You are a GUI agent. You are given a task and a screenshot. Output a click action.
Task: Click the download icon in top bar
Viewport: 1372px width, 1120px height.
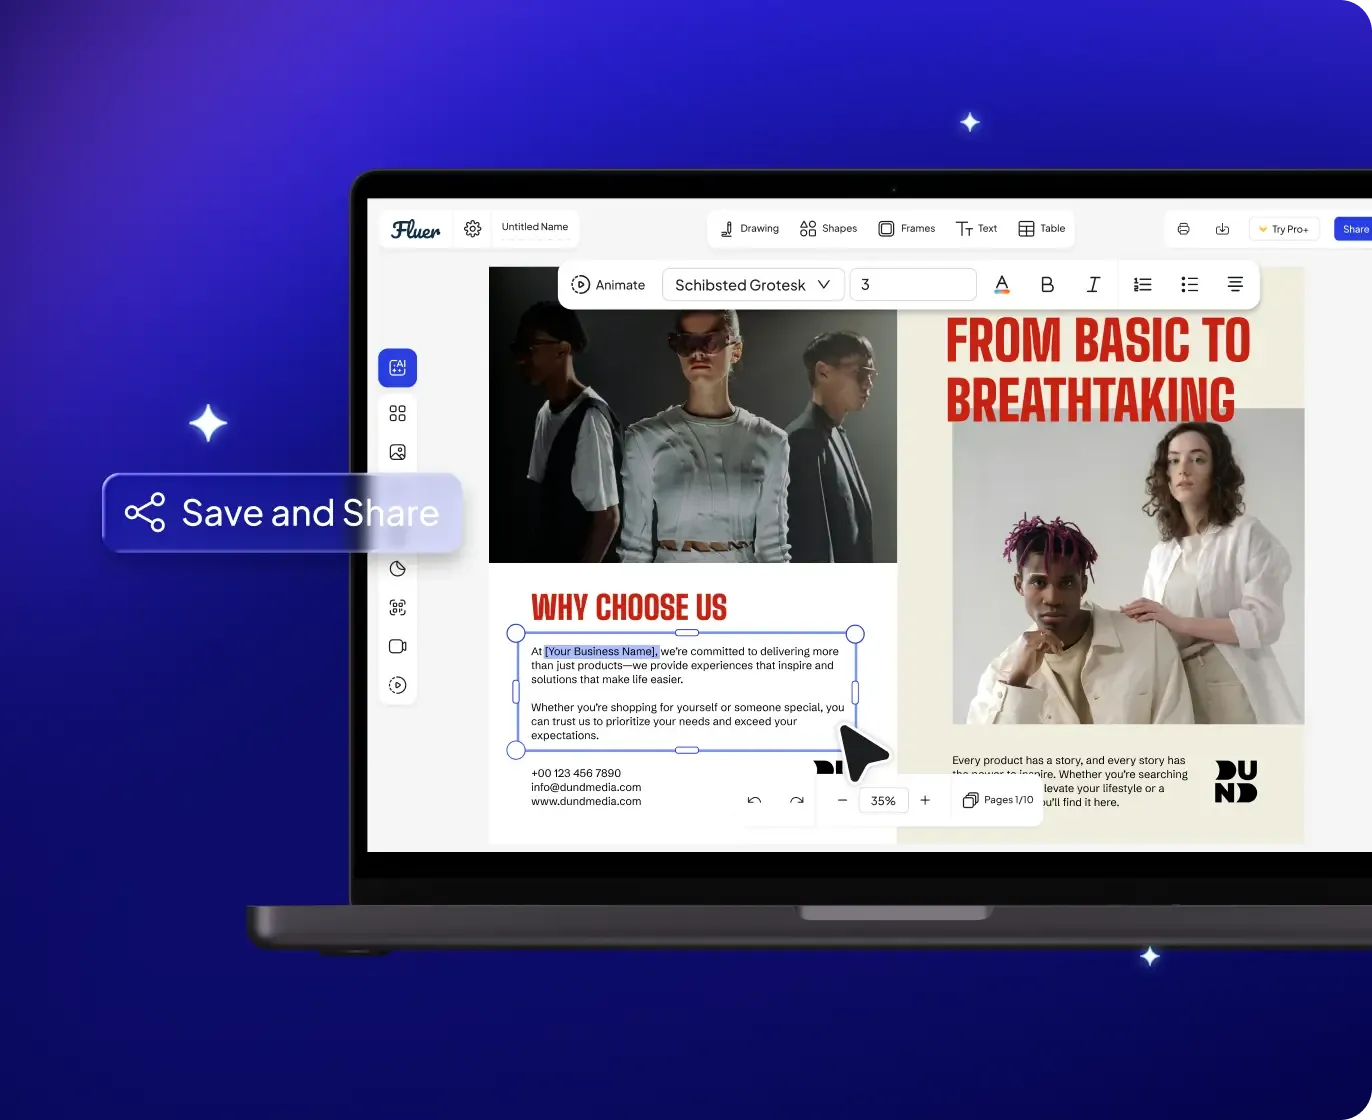(1222, 228)
